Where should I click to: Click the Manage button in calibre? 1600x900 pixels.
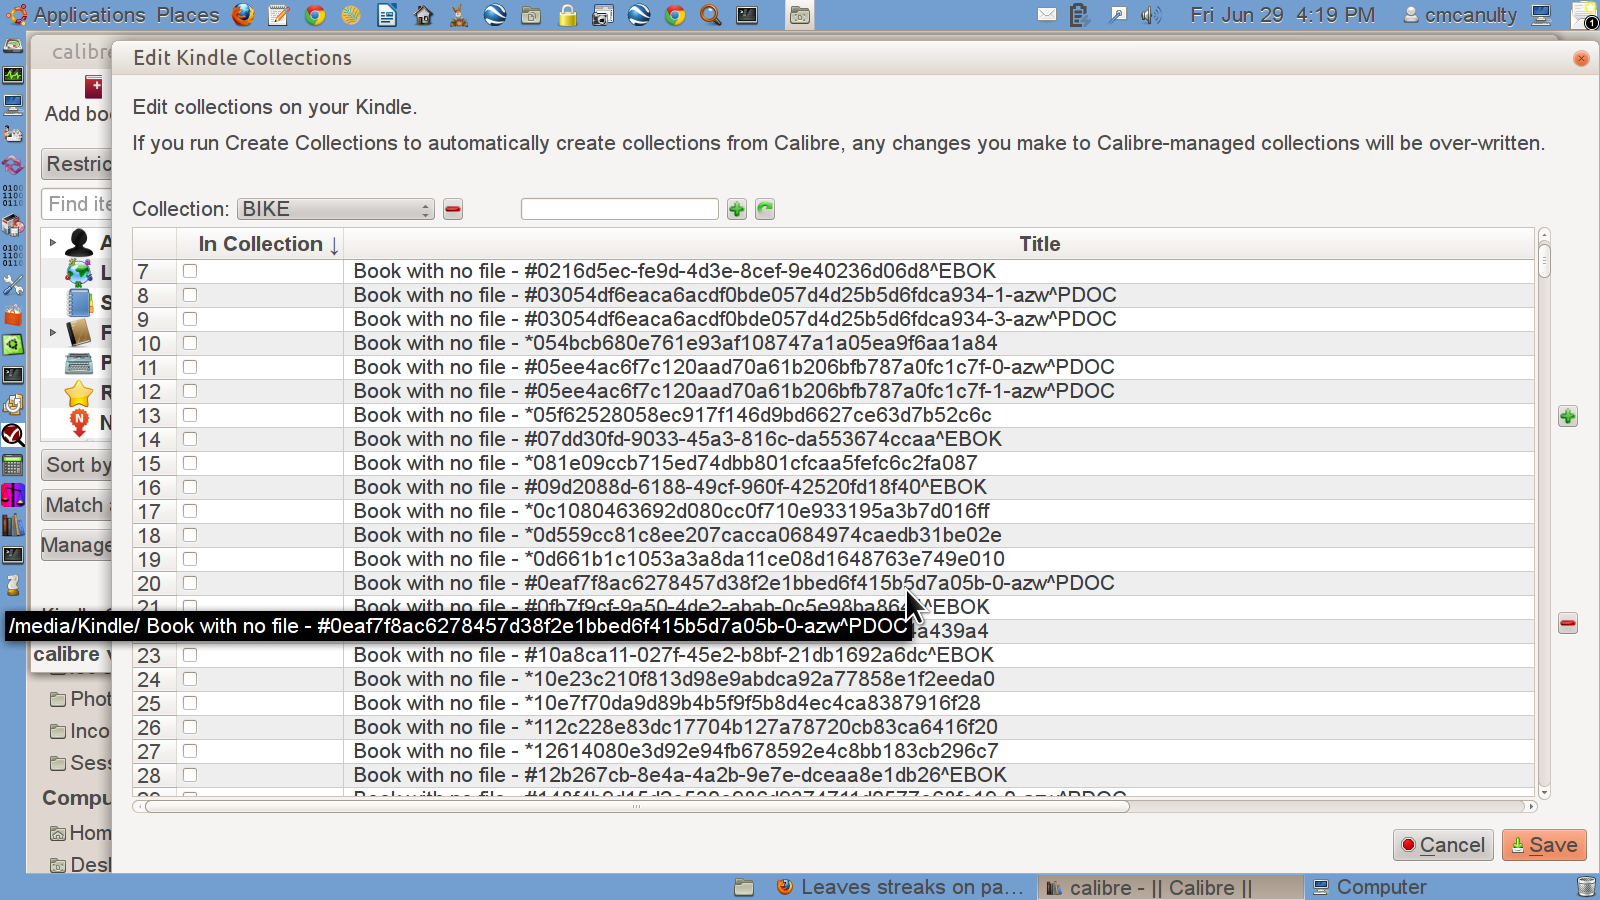point(77,545)
